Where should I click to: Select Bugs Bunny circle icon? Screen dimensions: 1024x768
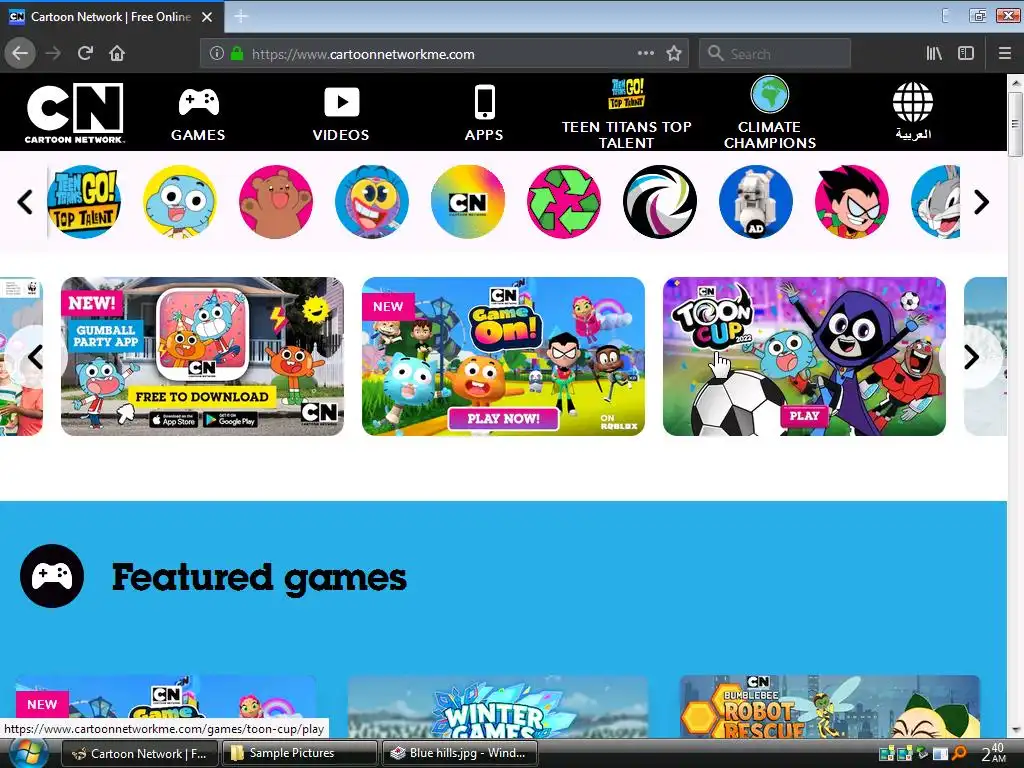coord(936,202)
